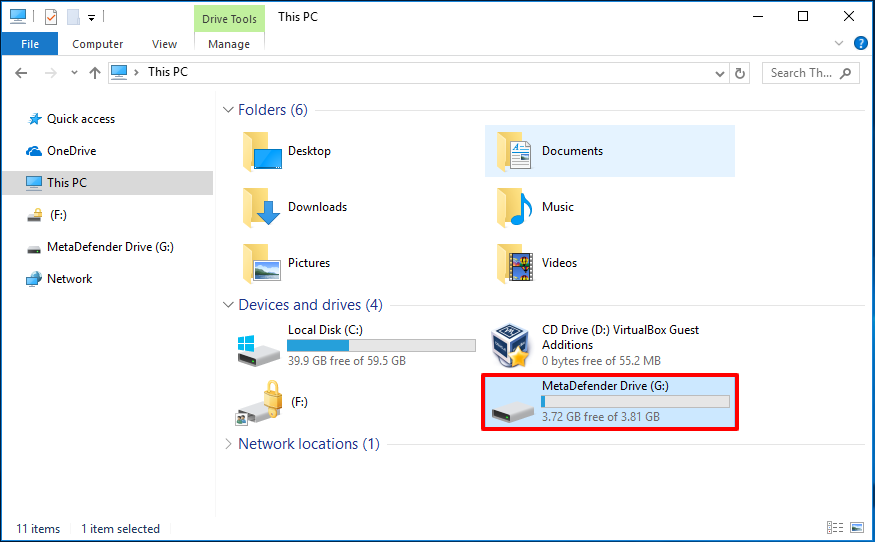The height and width of the screenshot is (542, 875).
Task: Switch to Large icons view in status bar
Action: coord(857,527)
